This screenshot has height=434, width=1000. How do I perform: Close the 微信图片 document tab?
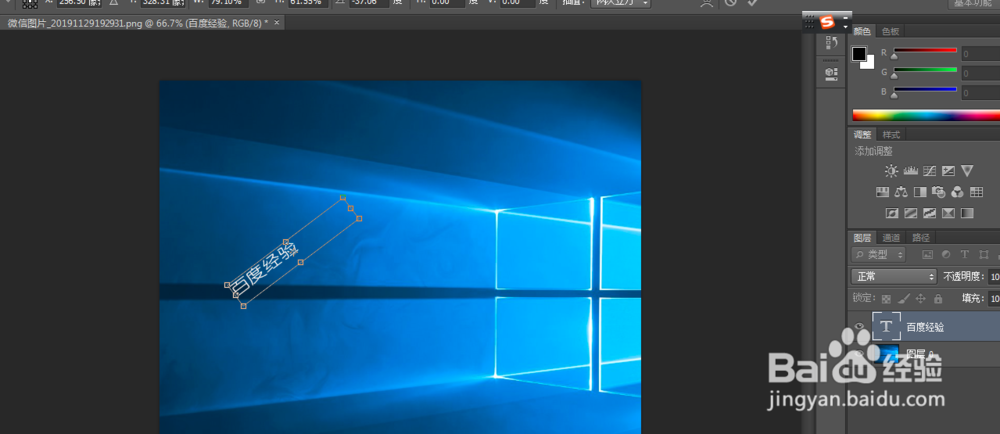276,22
